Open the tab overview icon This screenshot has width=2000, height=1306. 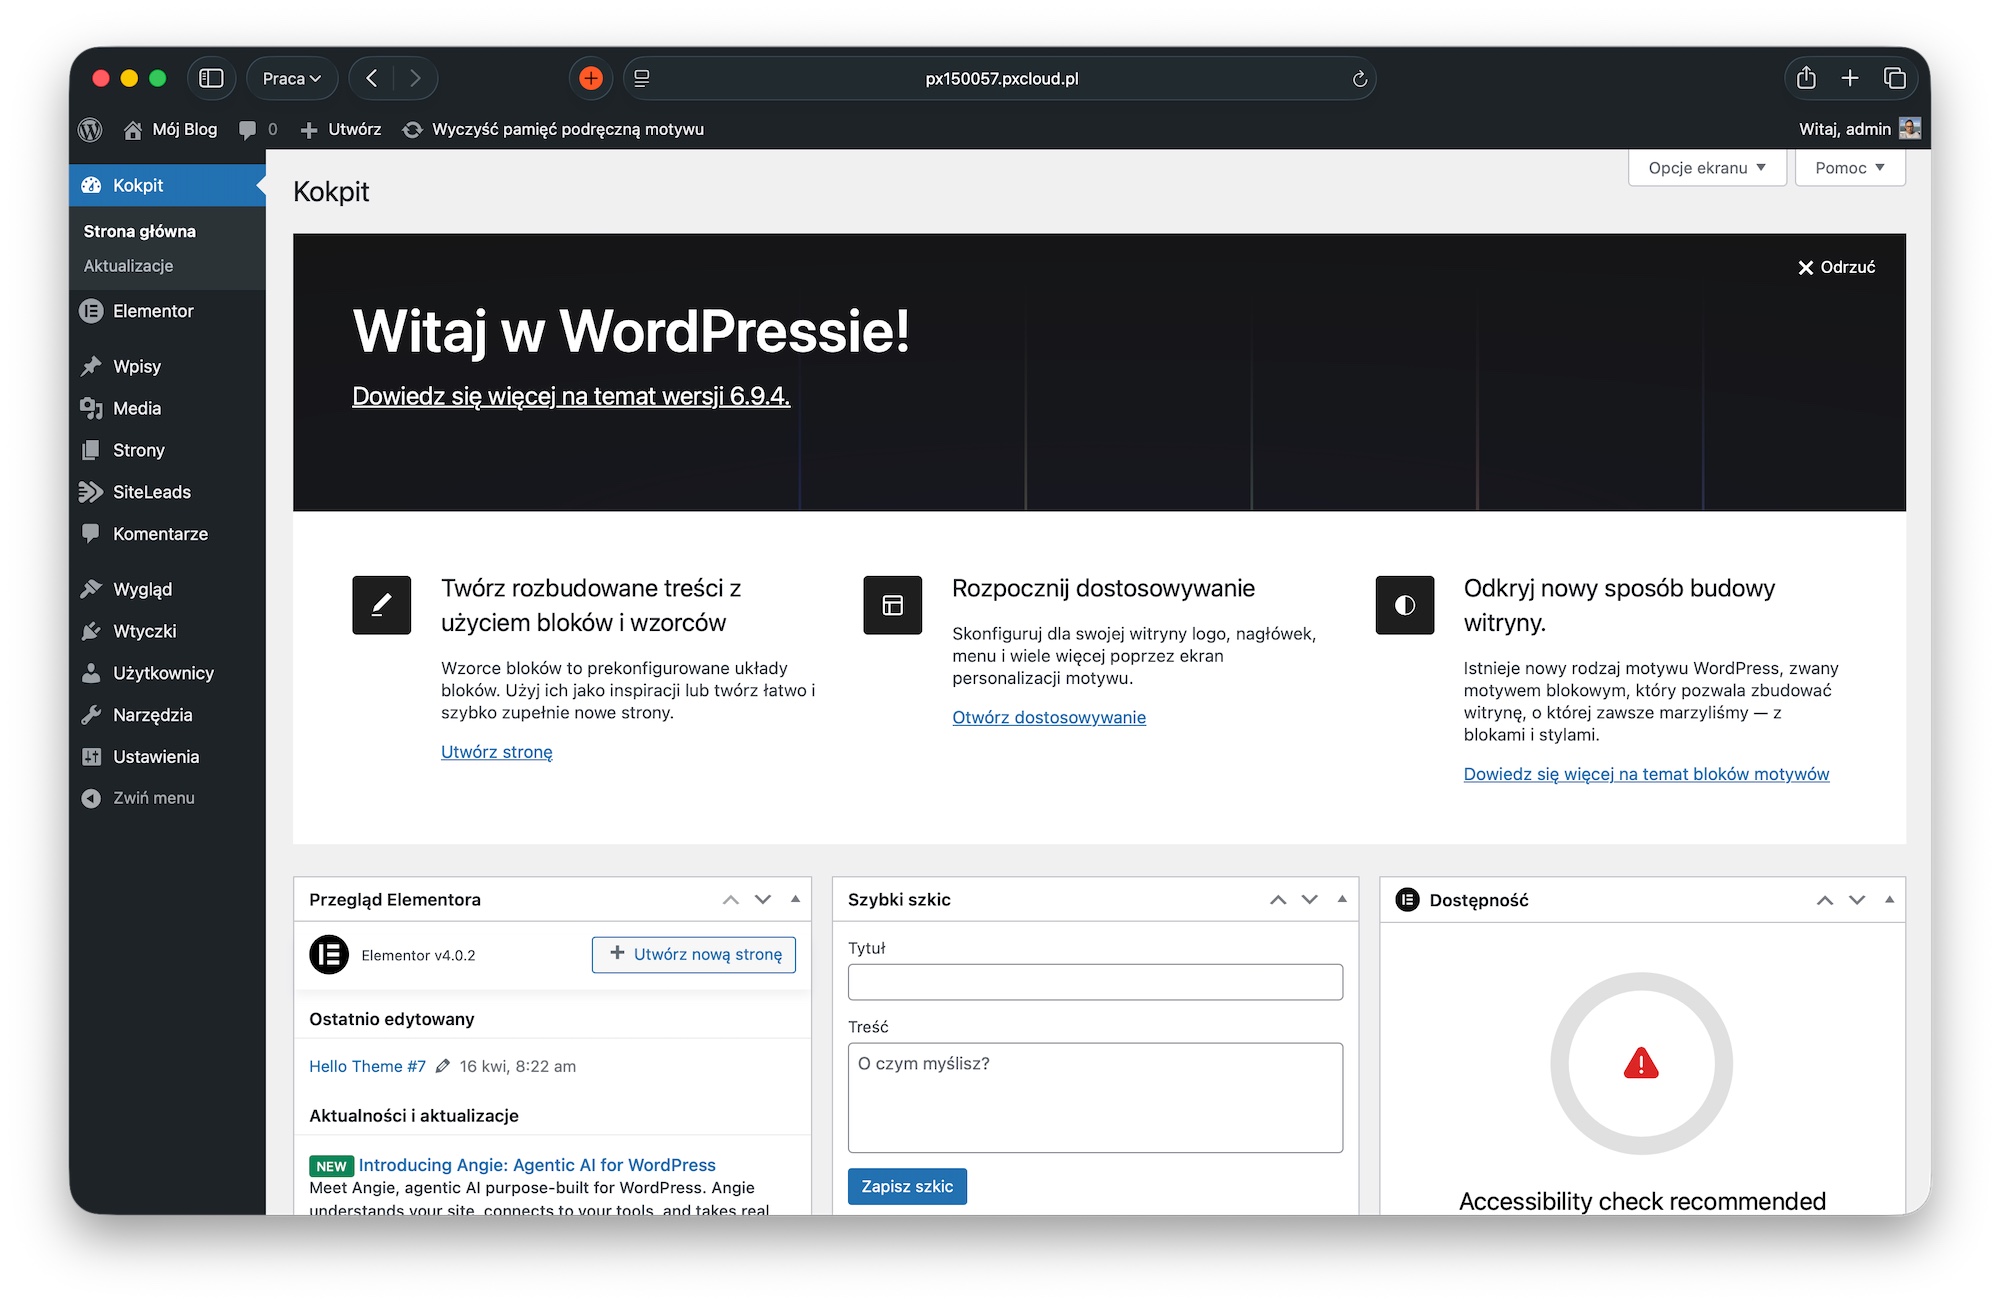tap(1894, 78)
